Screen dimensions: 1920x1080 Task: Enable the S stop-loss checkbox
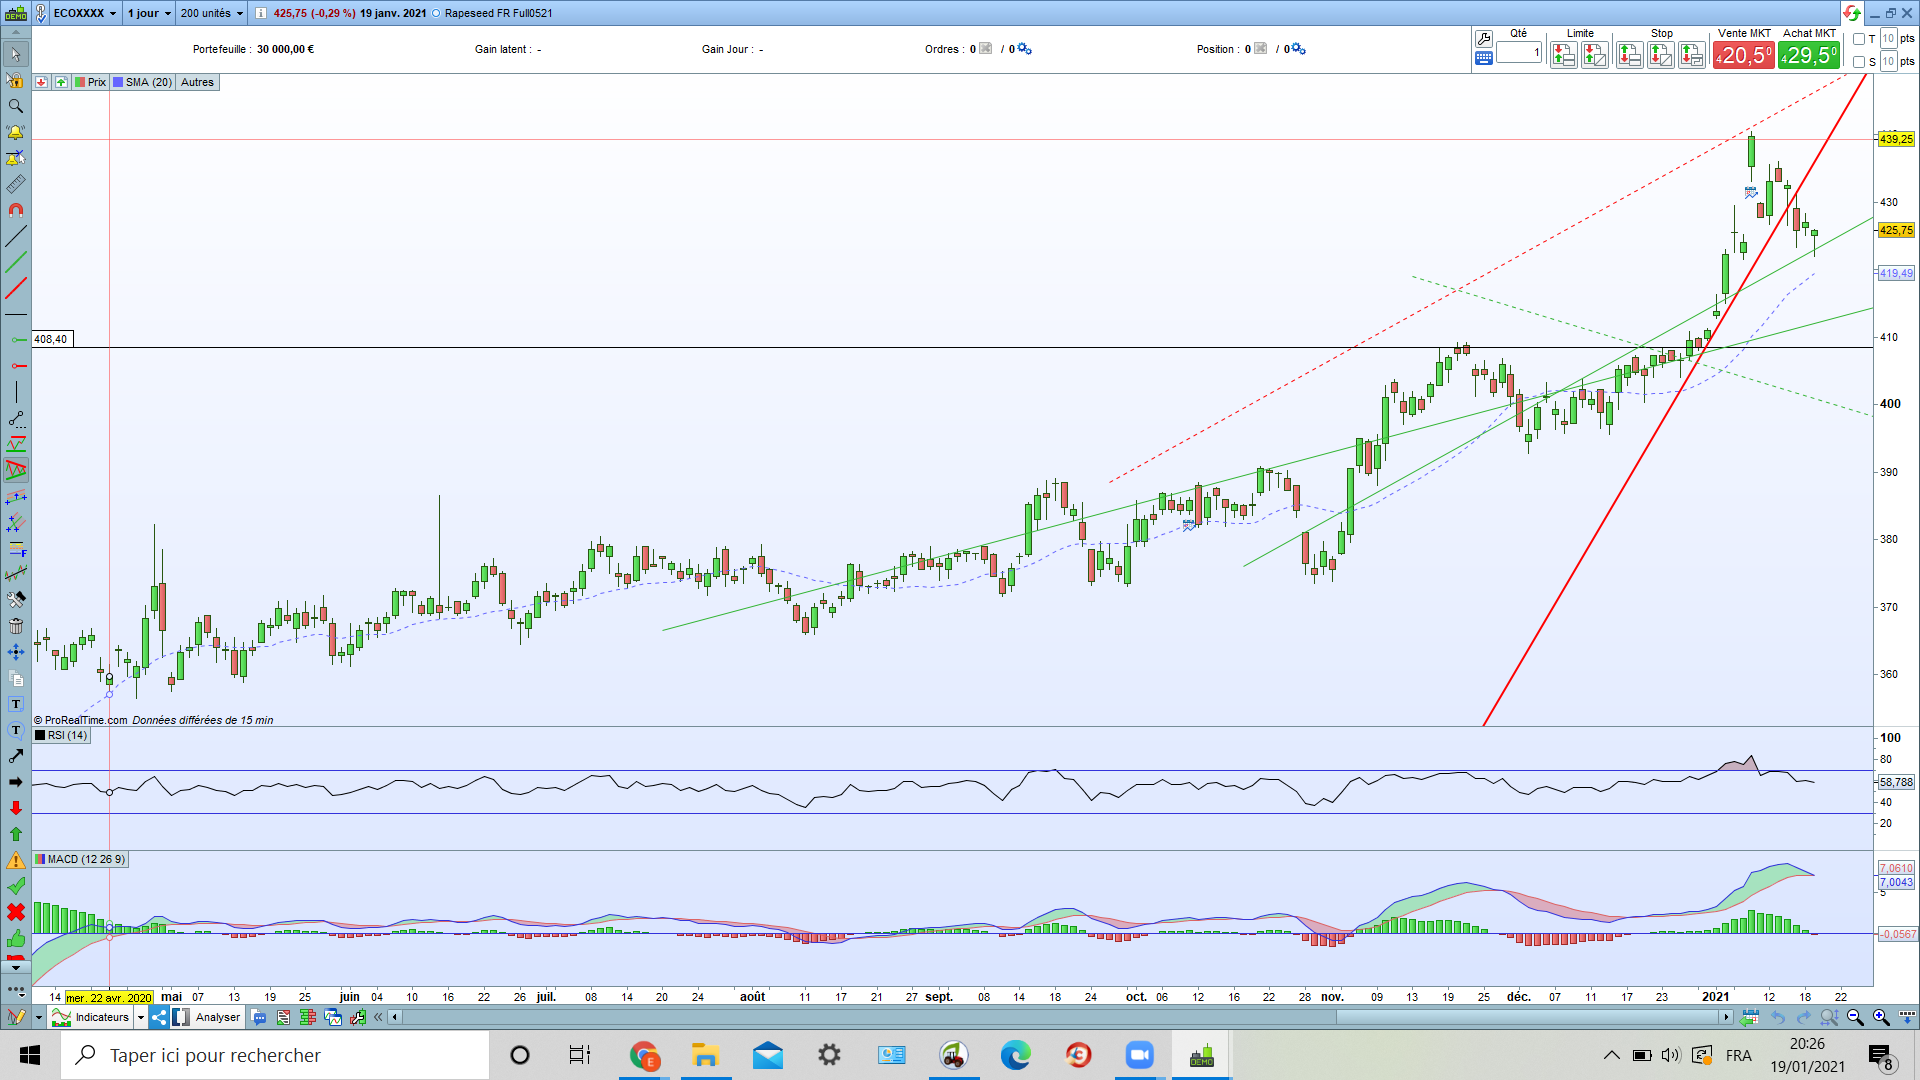pyautogui.click(x=1859, y=62)
